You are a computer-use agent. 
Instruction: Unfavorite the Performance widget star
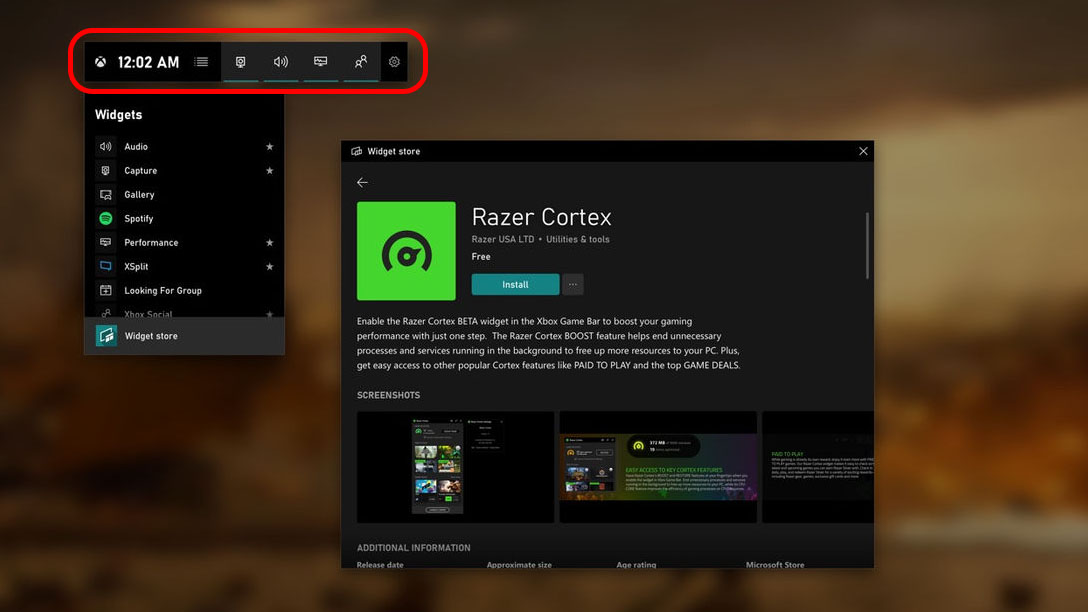(269, 242)
